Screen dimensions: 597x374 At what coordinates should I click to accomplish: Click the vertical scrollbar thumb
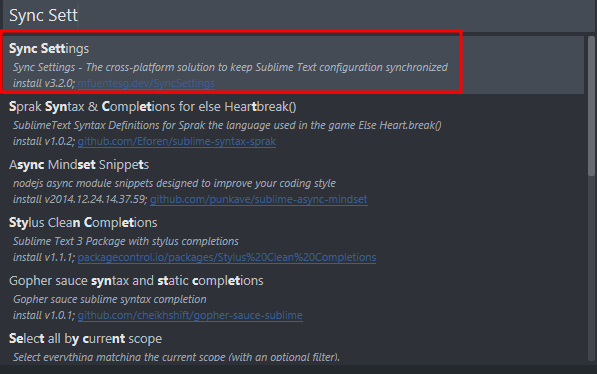[591, 105]
